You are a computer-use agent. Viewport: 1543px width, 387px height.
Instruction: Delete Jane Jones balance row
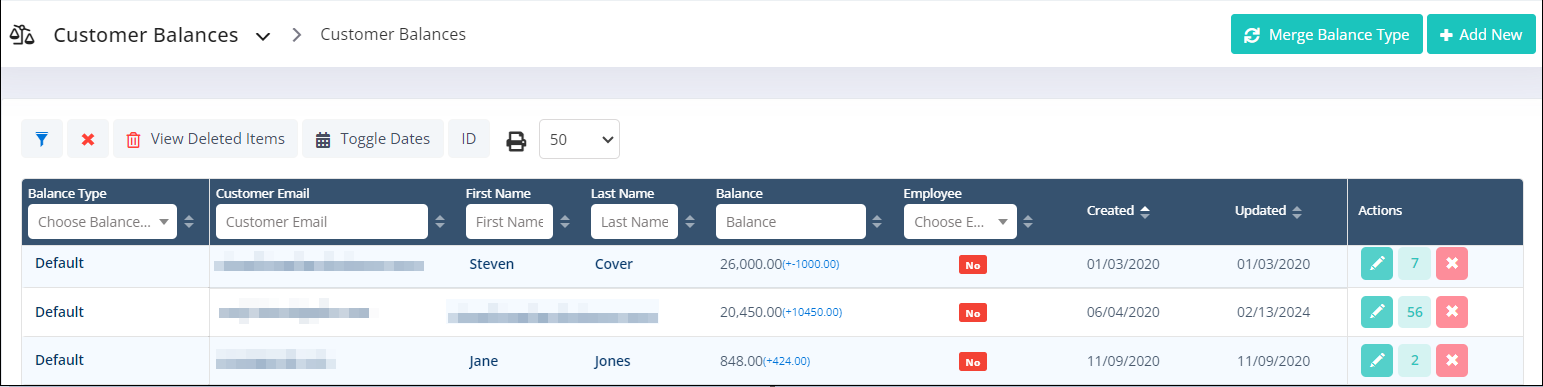click(x=1452, y=360)
